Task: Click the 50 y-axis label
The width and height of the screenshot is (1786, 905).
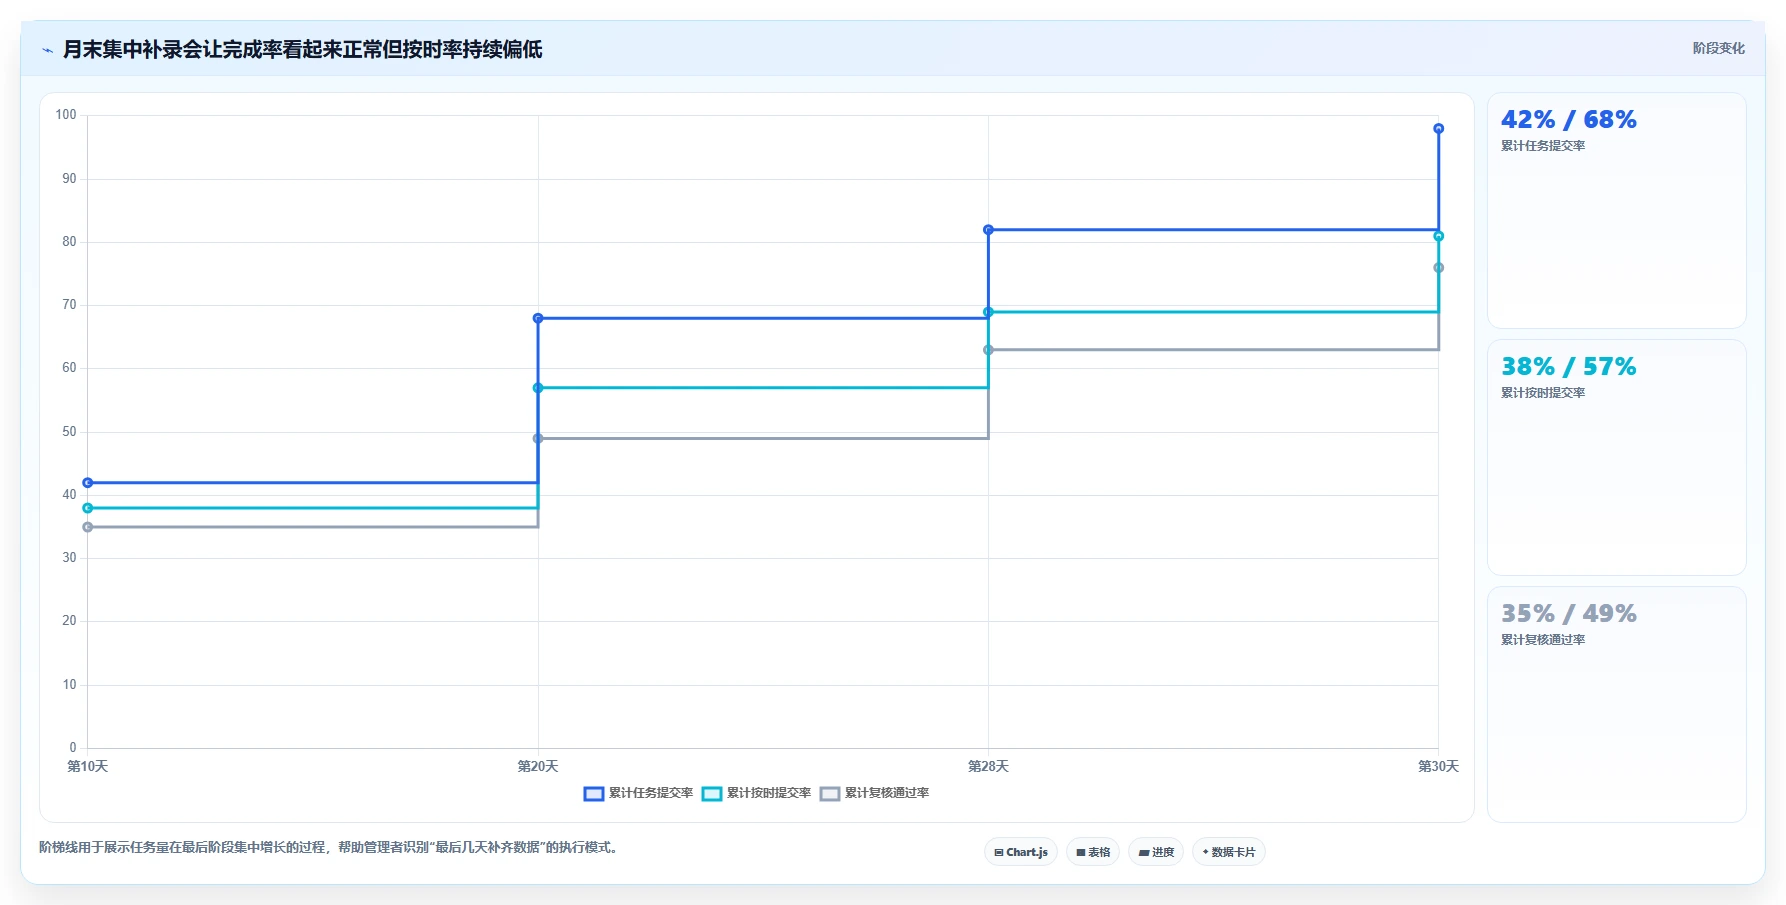Action: point(69,432)
